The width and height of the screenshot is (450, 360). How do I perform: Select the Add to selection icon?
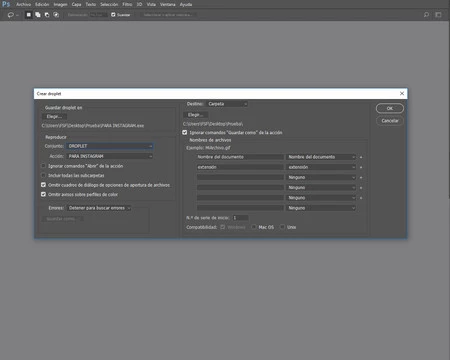point(38,15)
